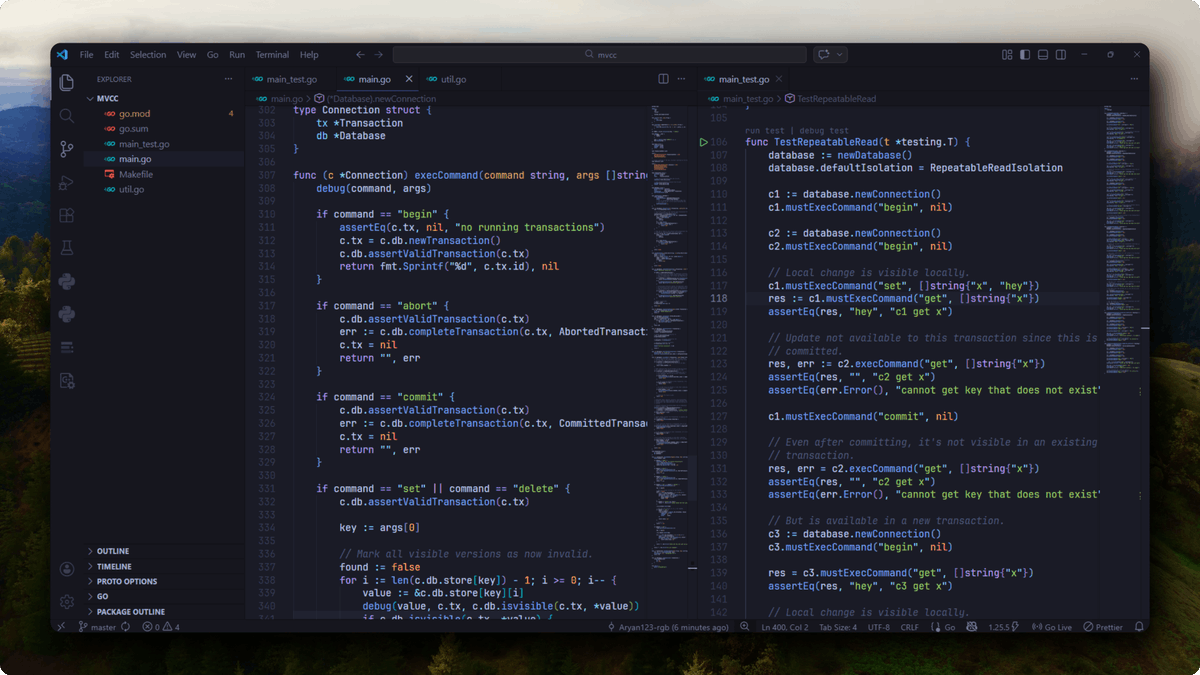Open the File menu
The height and width of the screenshot is (675, 1200).
click(86, 55)
